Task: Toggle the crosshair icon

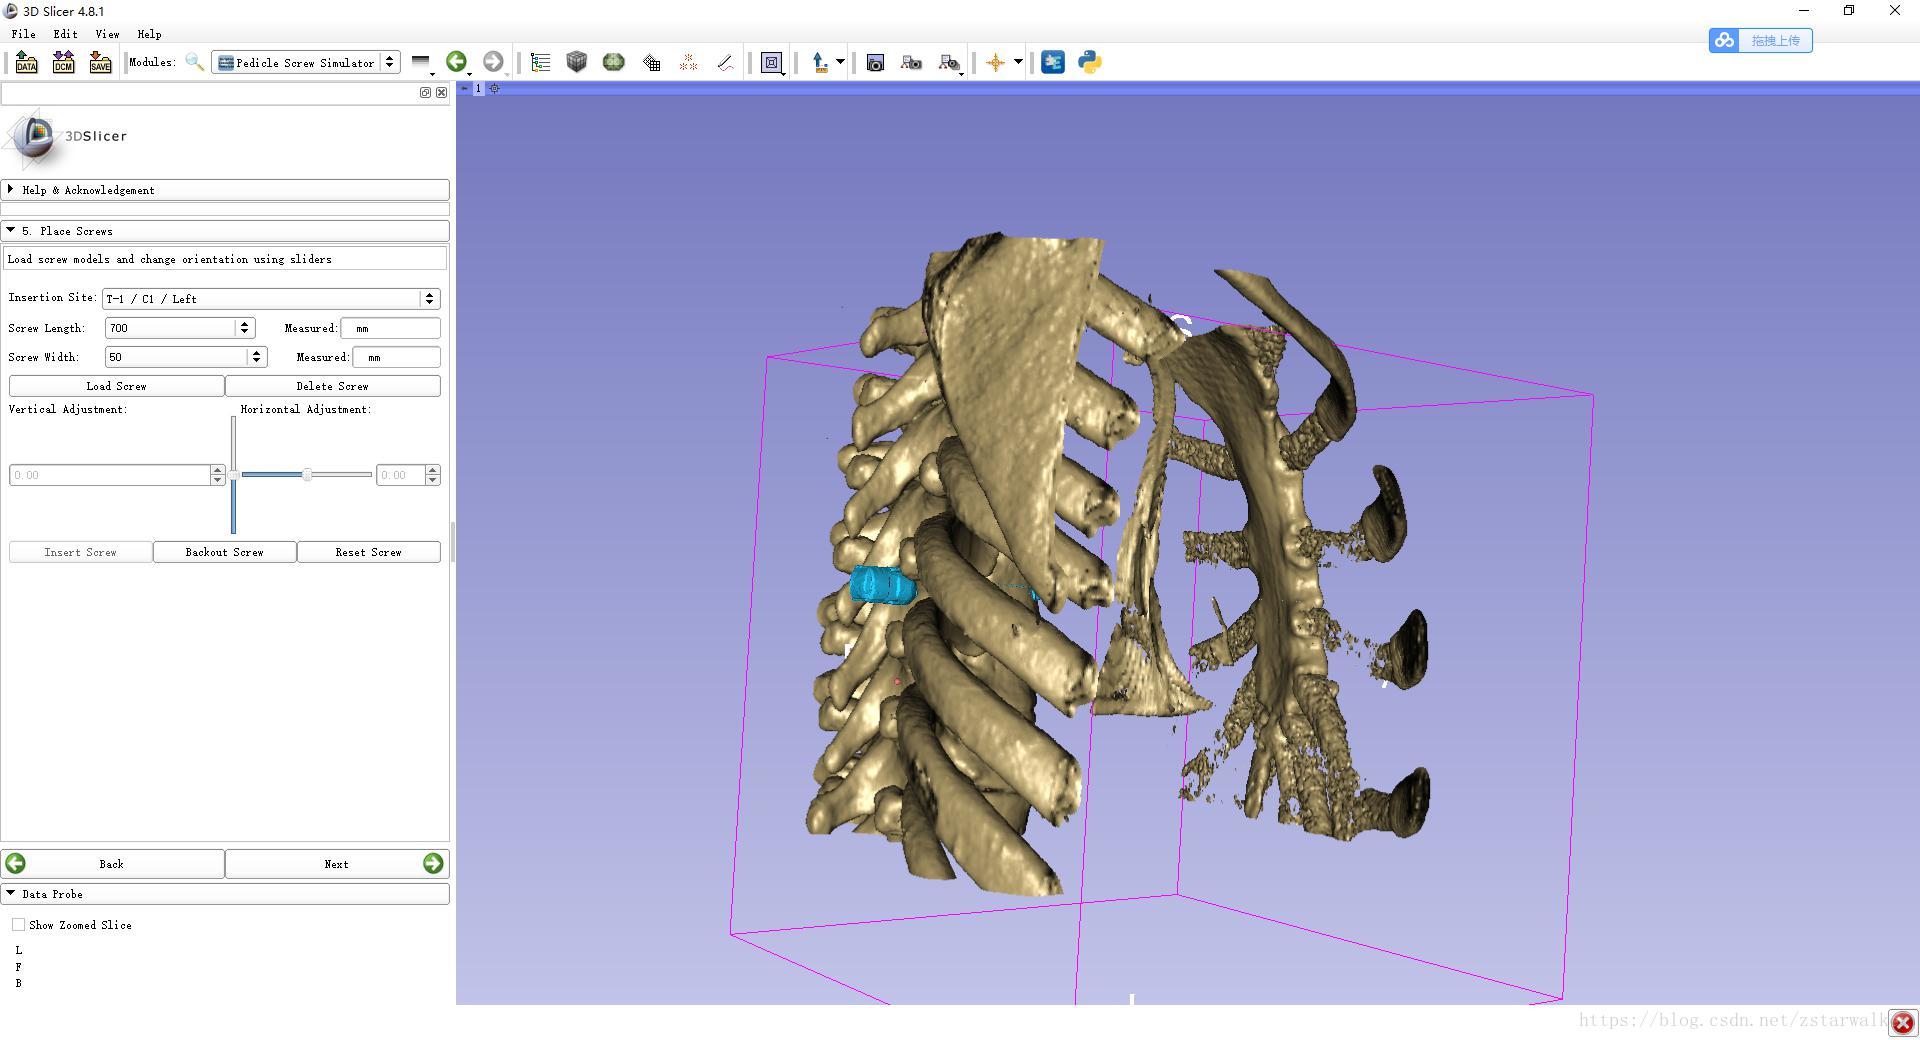Action: pyautogui.click(x=995, y=62)
